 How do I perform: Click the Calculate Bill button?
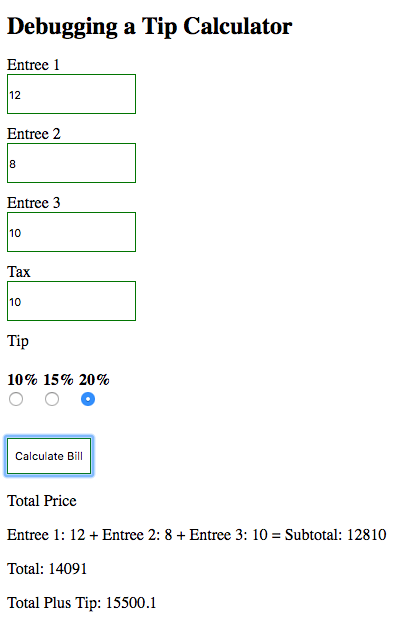click(x=49, y=456)
